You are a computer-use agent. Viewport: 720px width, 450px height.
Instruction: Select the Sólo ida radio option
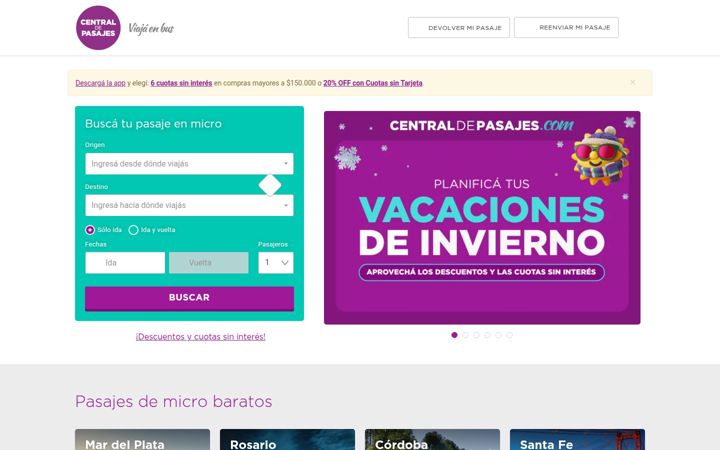[90, 230]
